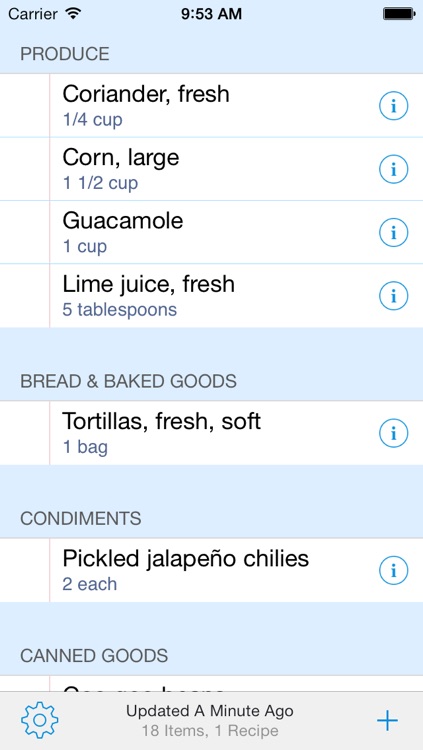Mark Guacamole as bought in left margin

(x=24, y=232)
